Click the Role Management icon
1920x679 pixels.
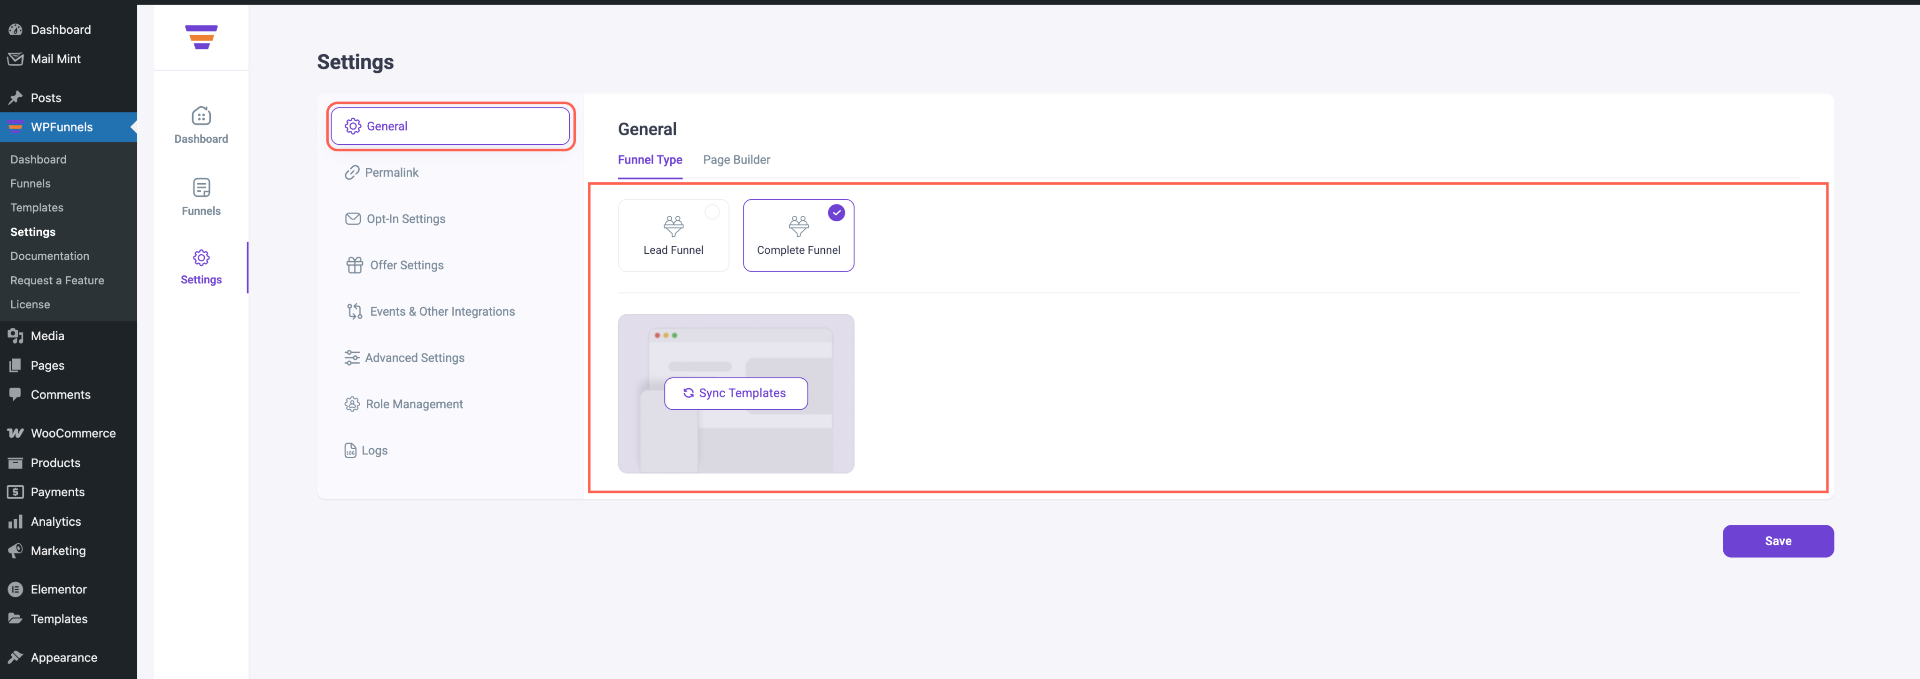click(352, 404)
